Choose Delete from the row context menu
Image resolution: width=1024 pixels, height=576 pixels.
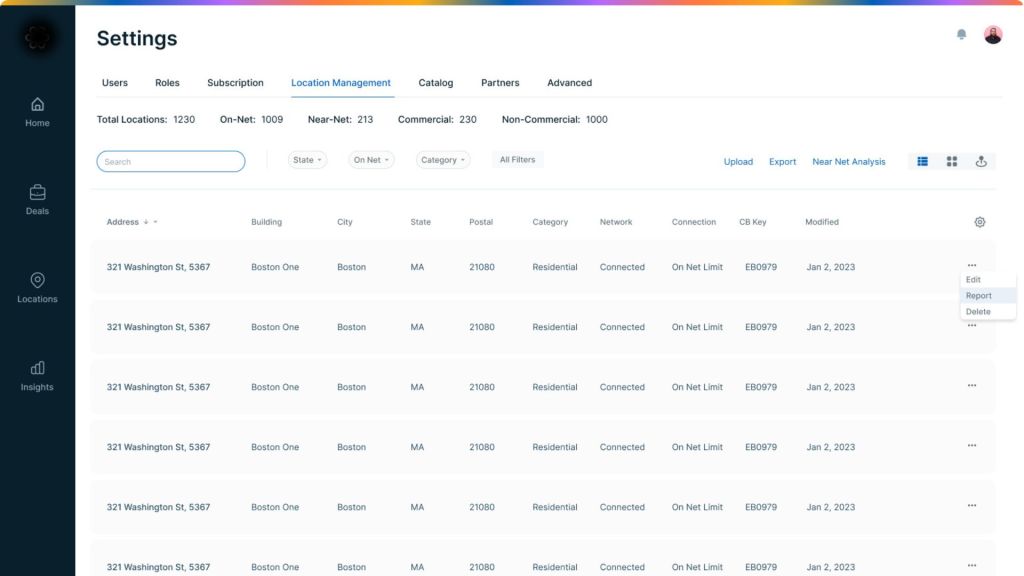tap(978, 312)
